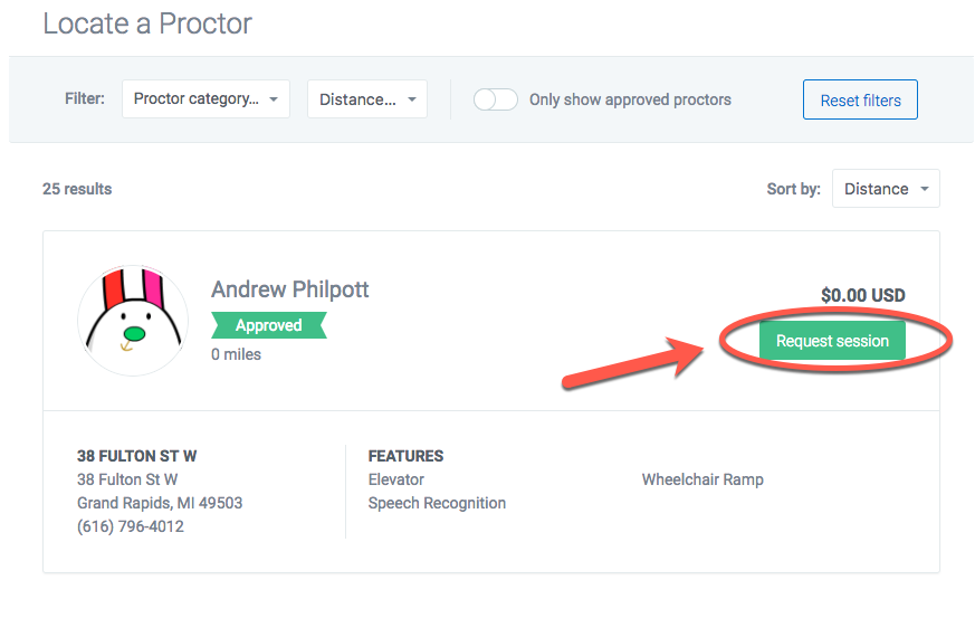
Task: Expand the Distance filter dropdown
Action: tap(367, 99)
